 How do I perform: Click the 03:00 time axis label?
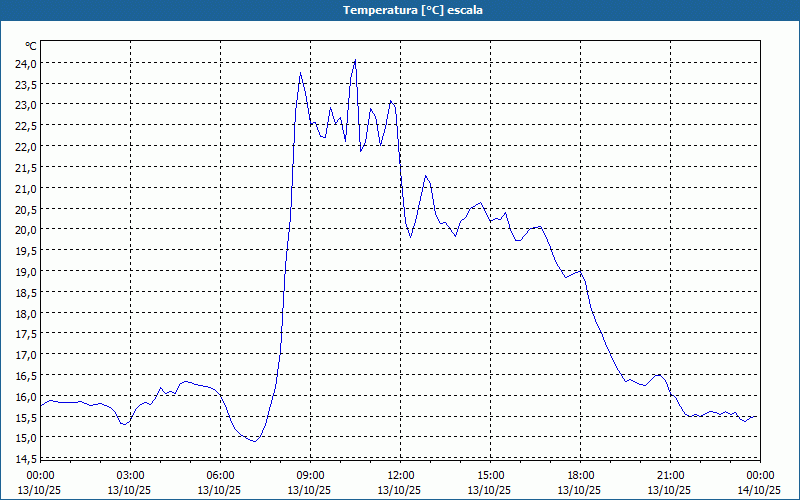click(130, 476)
